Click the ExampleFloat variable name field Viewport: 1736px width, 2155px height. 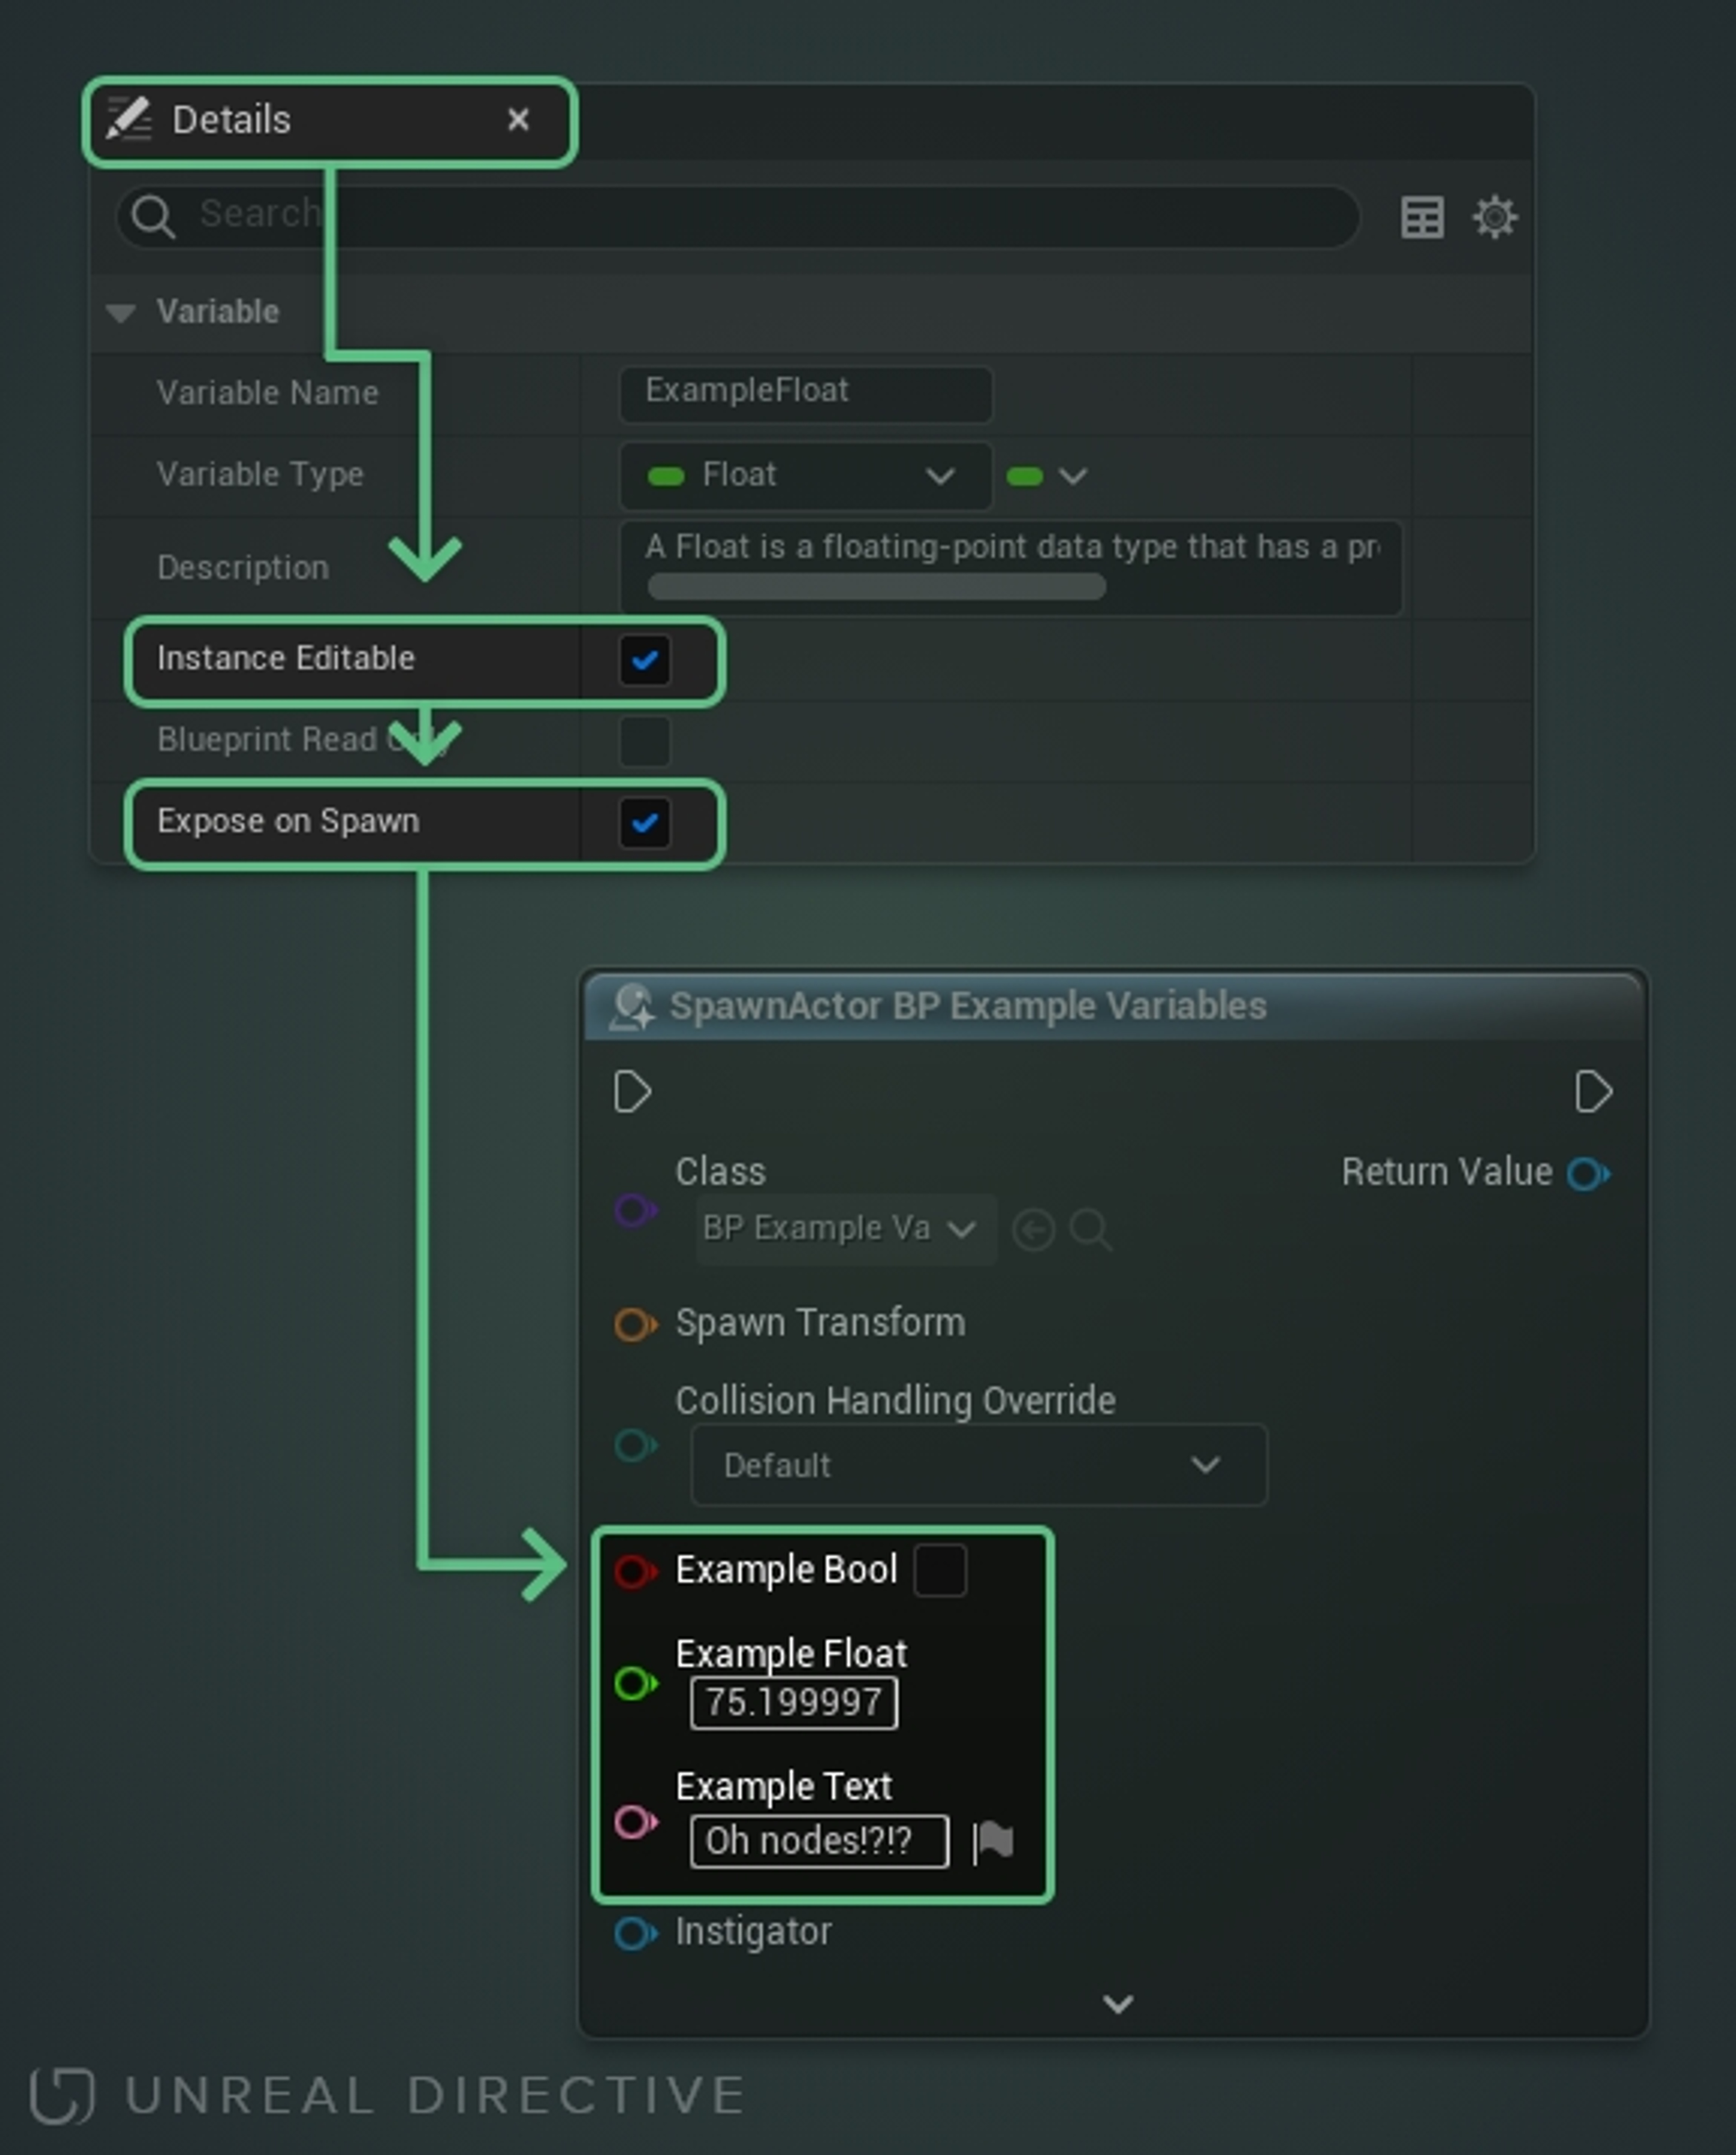click(x=805, y=392)
